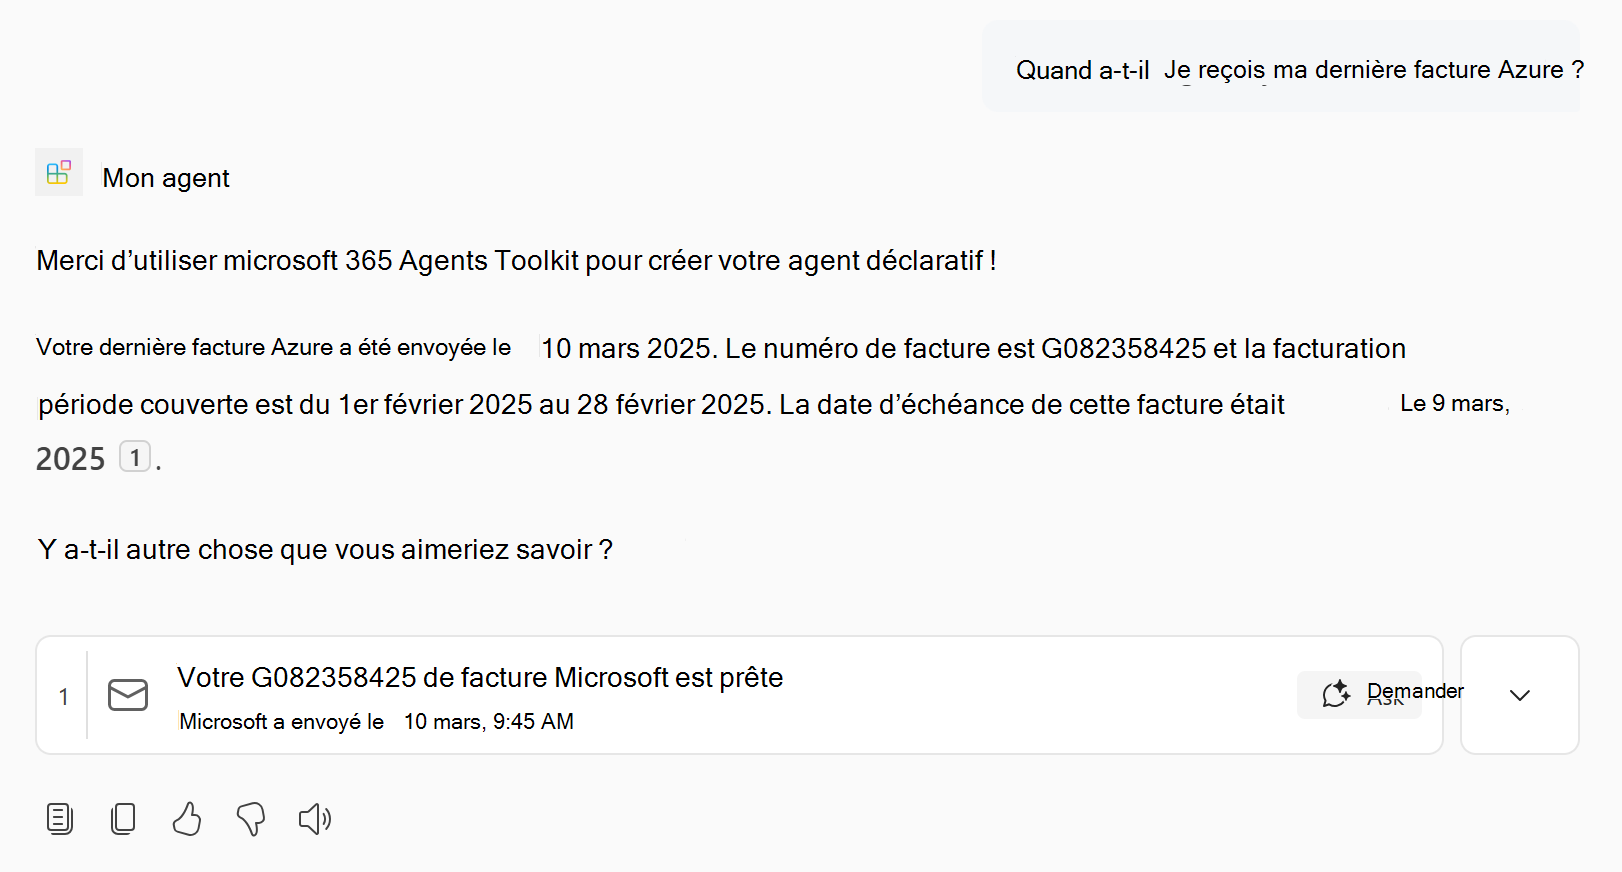Click the sparkle icon inside the Demander button
The height and width of the screenshot is (872, 1622).
pyautogui.click(x=1335, y=692)
